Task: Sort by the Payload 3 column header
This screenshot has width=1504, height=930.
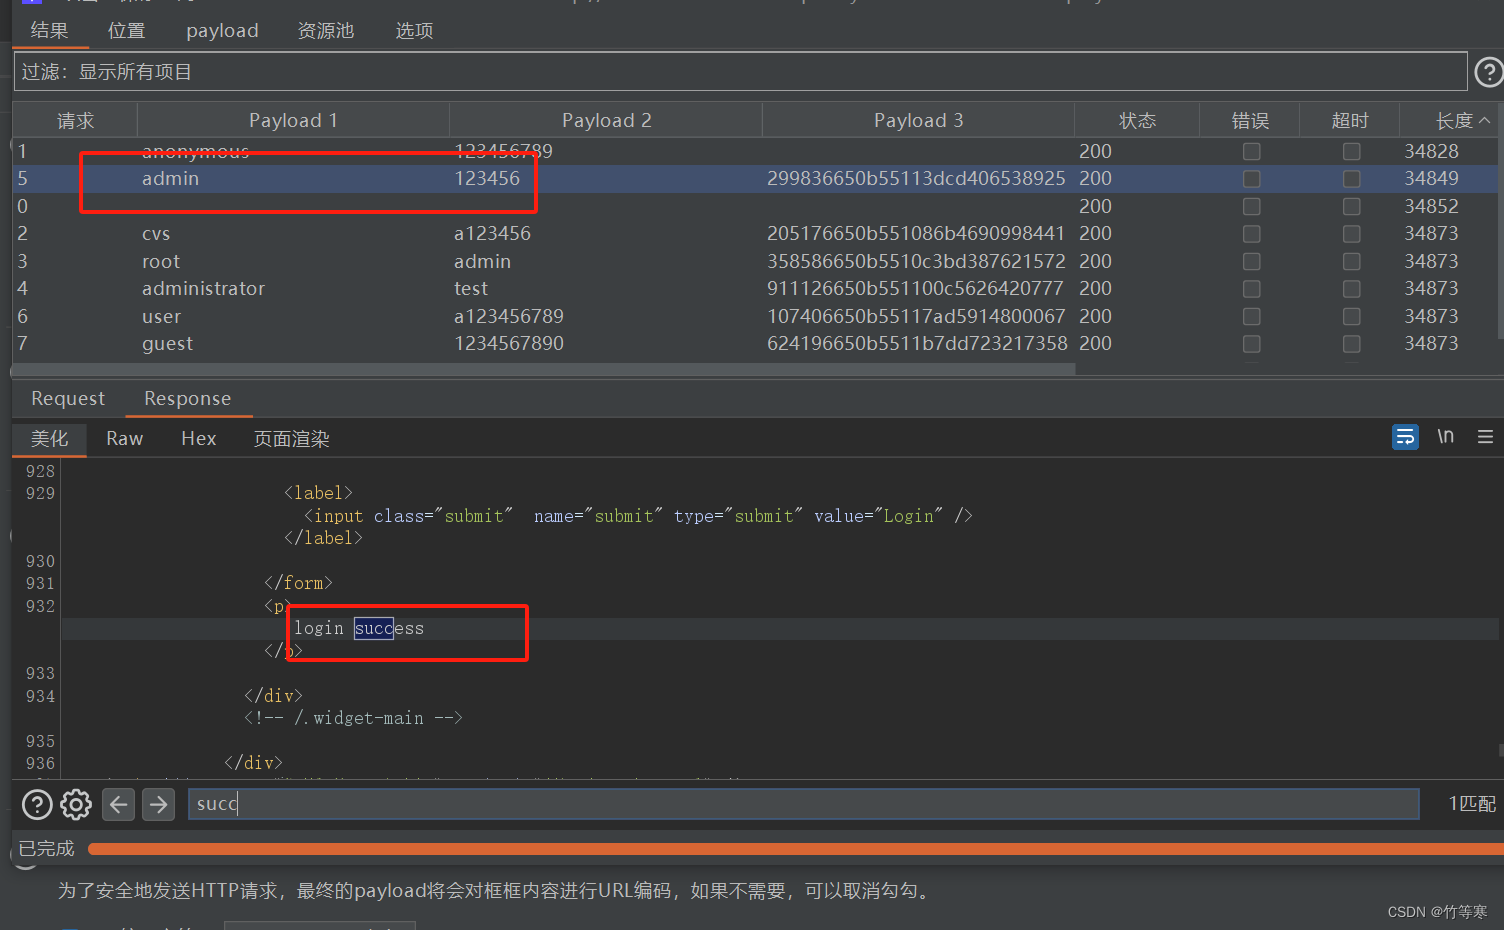Action: pyautogui.click(x=918, y=120)
